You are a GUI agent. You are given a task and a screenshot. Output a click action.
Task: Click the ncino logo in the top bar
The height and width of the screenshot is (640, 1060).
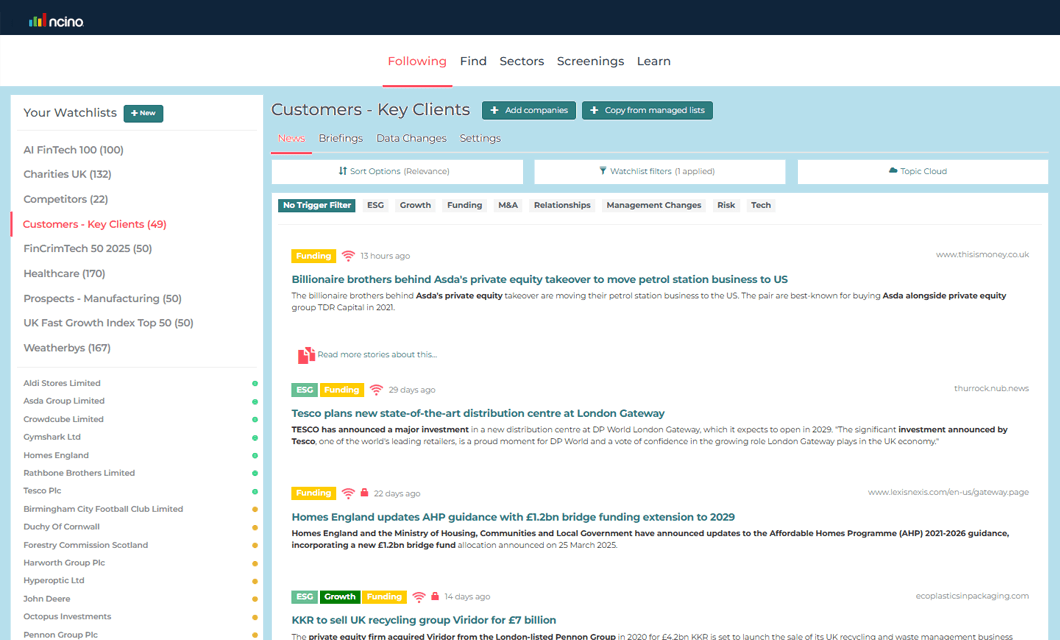(57, 19)
